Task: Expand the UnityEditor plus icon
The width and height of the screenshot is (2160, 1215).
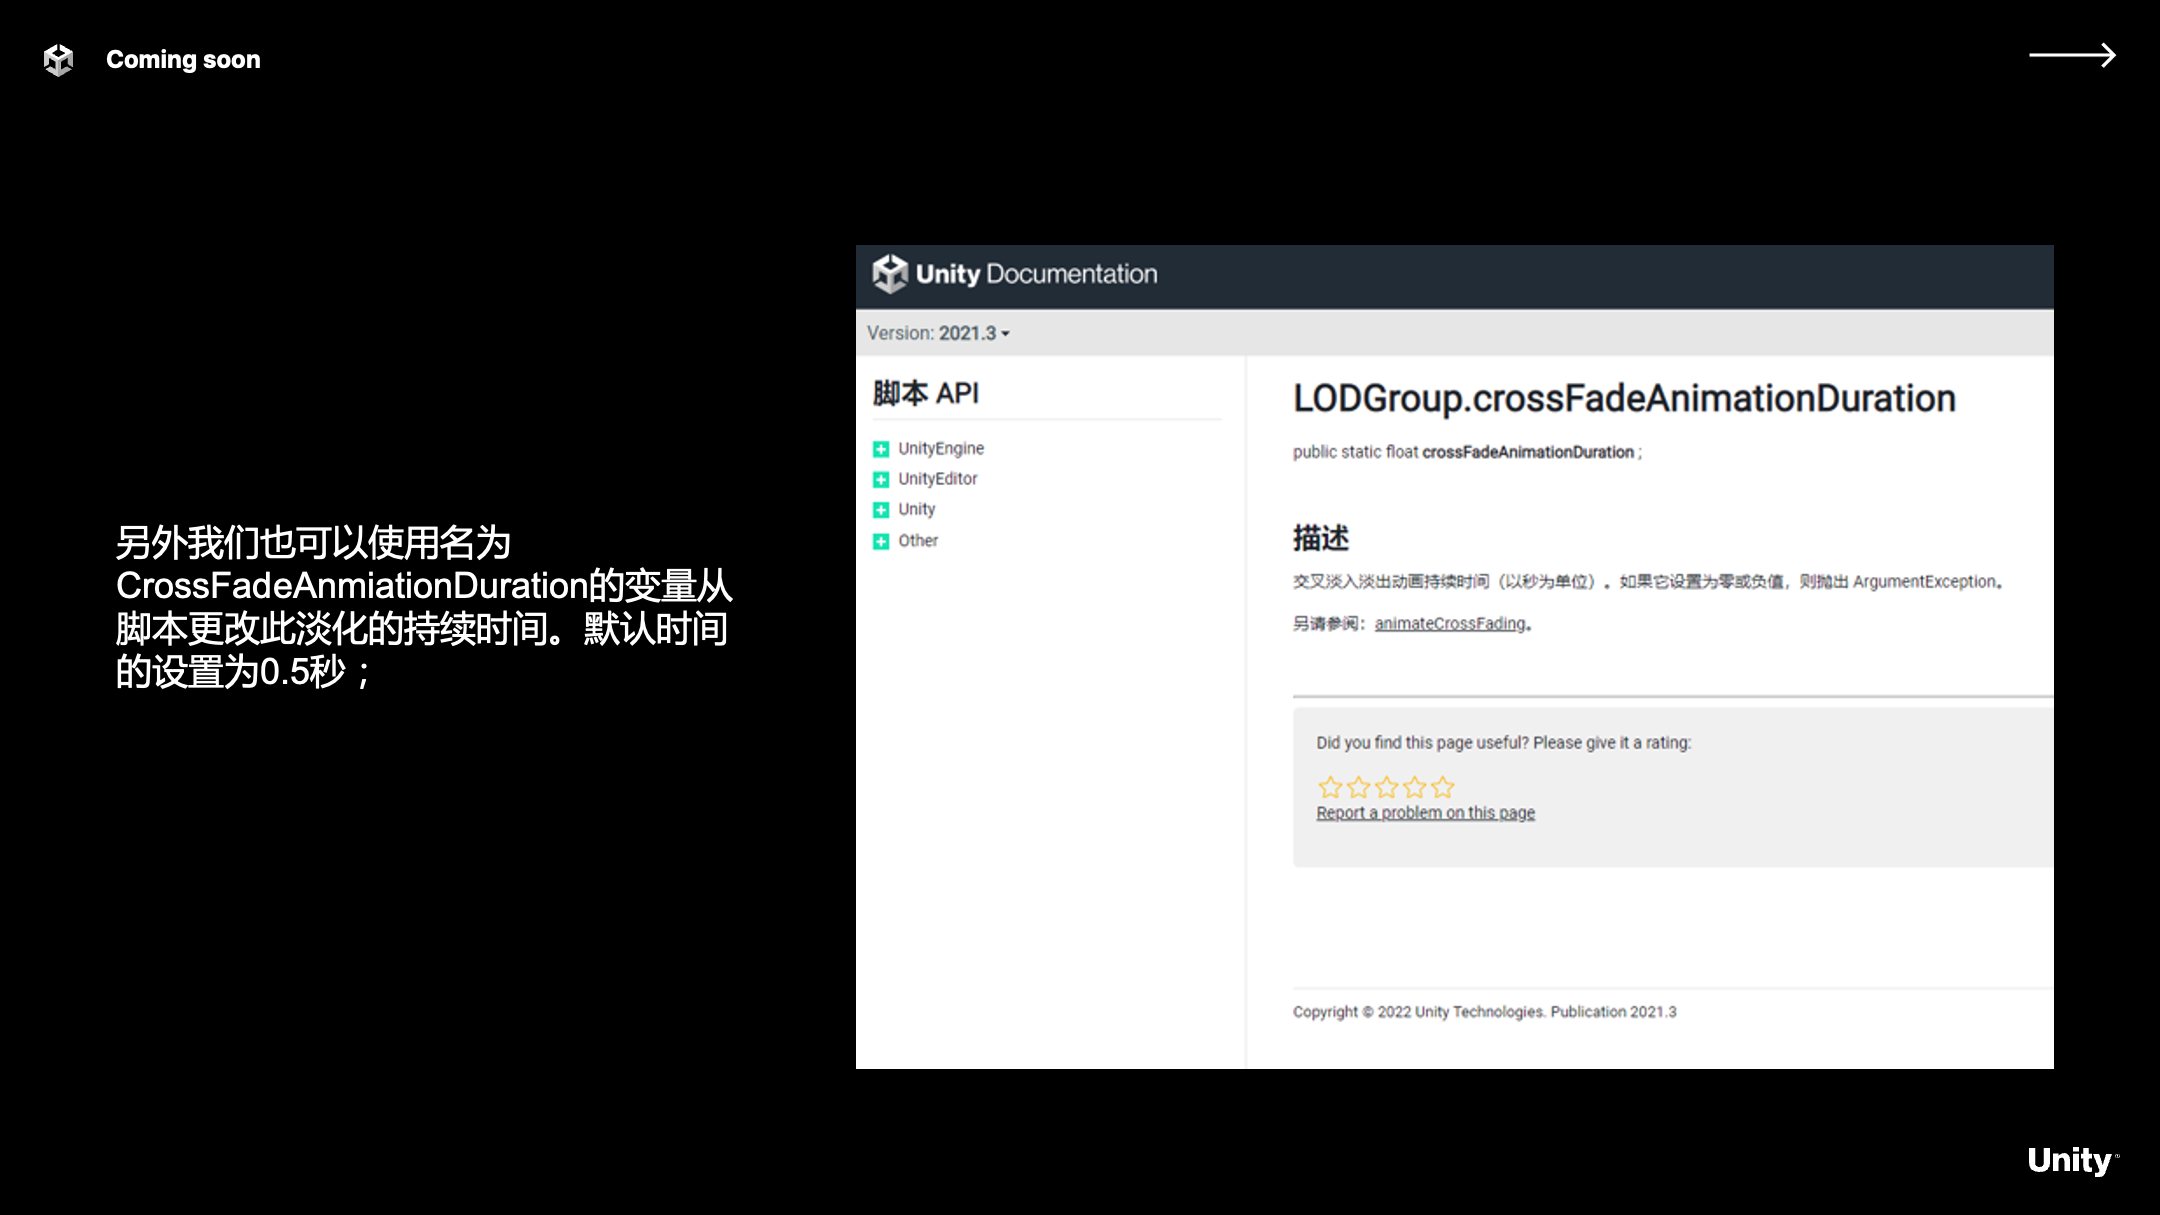Action: click(881, 480)
